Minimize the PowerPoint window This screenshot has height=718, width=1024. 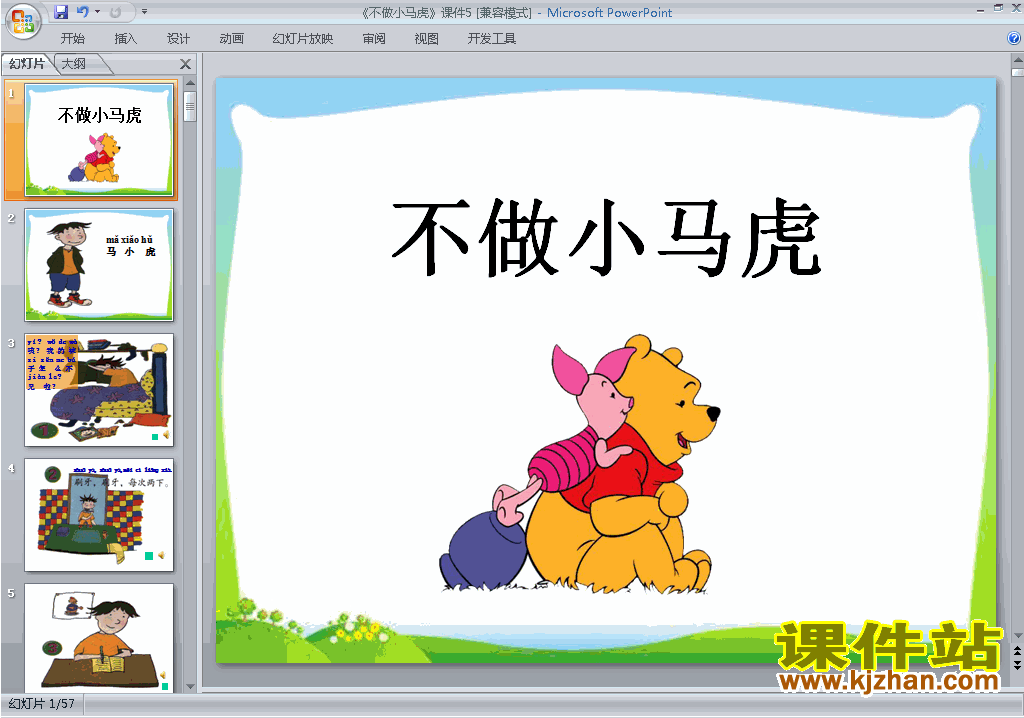coord(980,10)
